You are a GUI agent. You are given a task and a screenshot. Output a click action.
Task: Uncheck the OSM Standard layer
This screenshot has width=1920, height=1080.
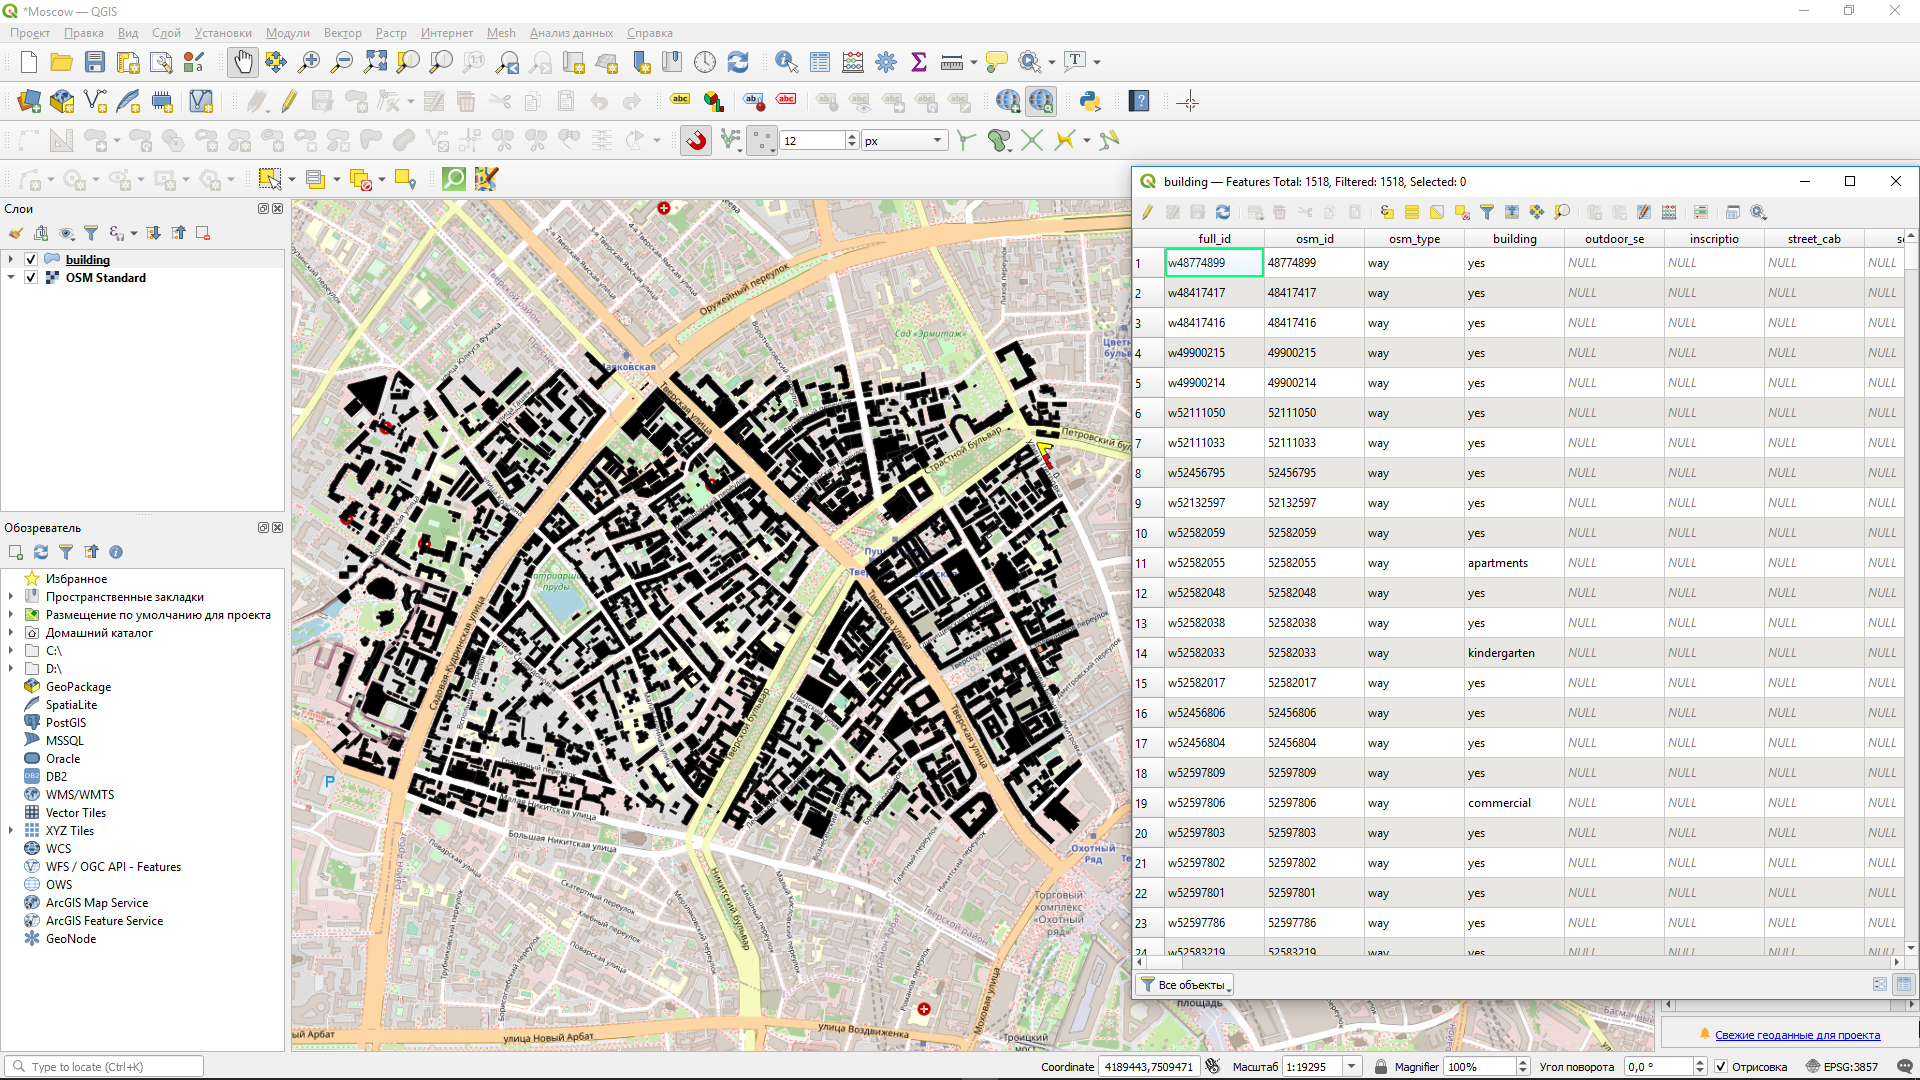[31, 278]
